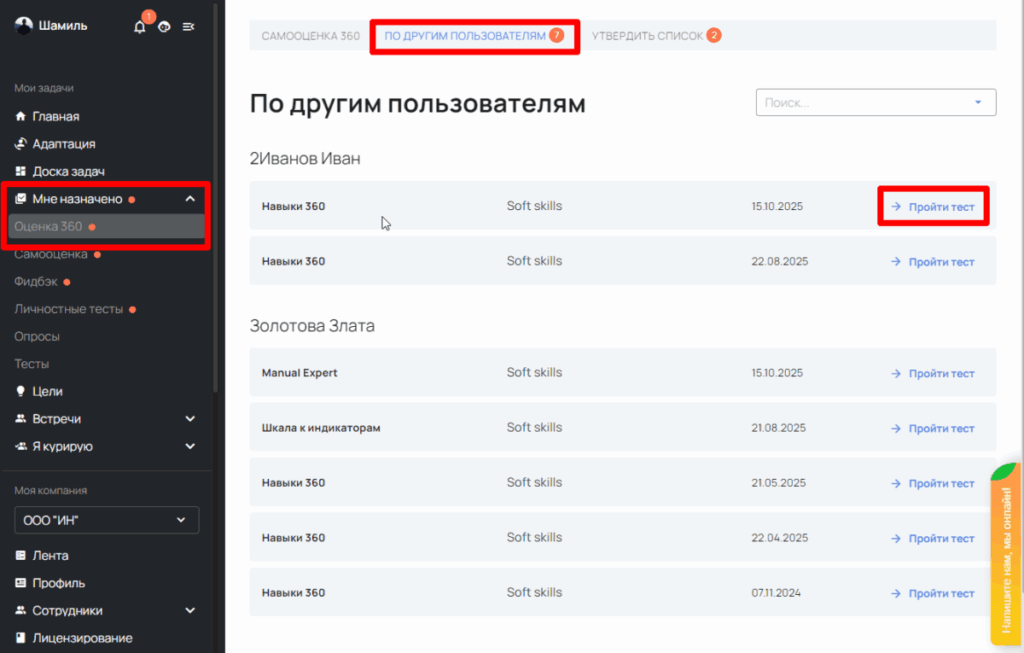Go to Главная via the home icon
The width and height of the screenshot is (1024, 653).
point(21,116)
